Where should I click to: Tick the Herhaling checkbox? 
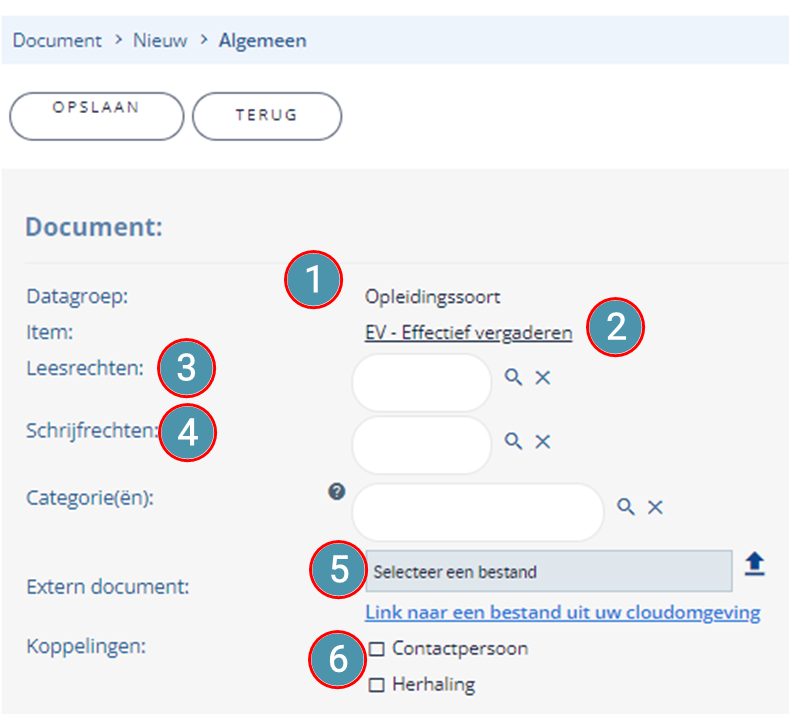(377, 685)
